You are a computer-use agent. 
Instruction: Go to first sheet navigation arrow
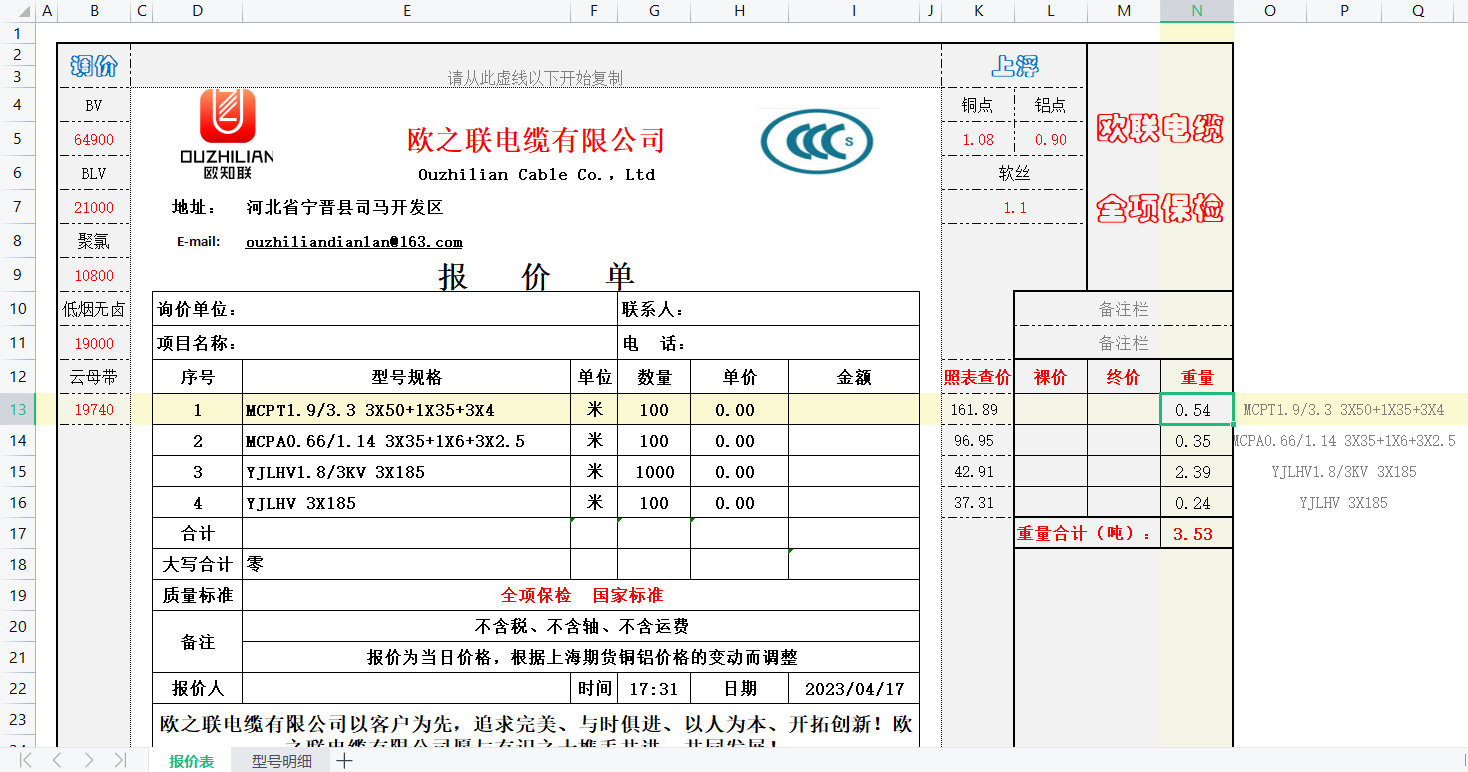coord(26,761)
